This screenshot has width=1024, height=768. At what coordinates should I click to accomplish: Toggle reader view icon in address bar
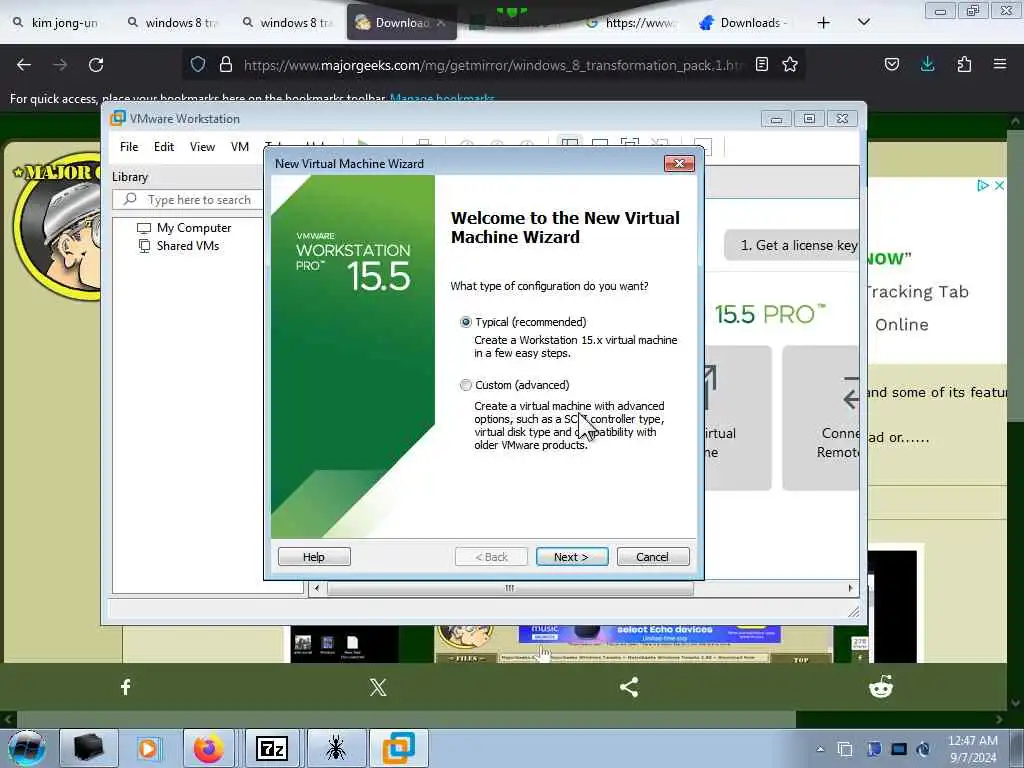tap(761, 64)
